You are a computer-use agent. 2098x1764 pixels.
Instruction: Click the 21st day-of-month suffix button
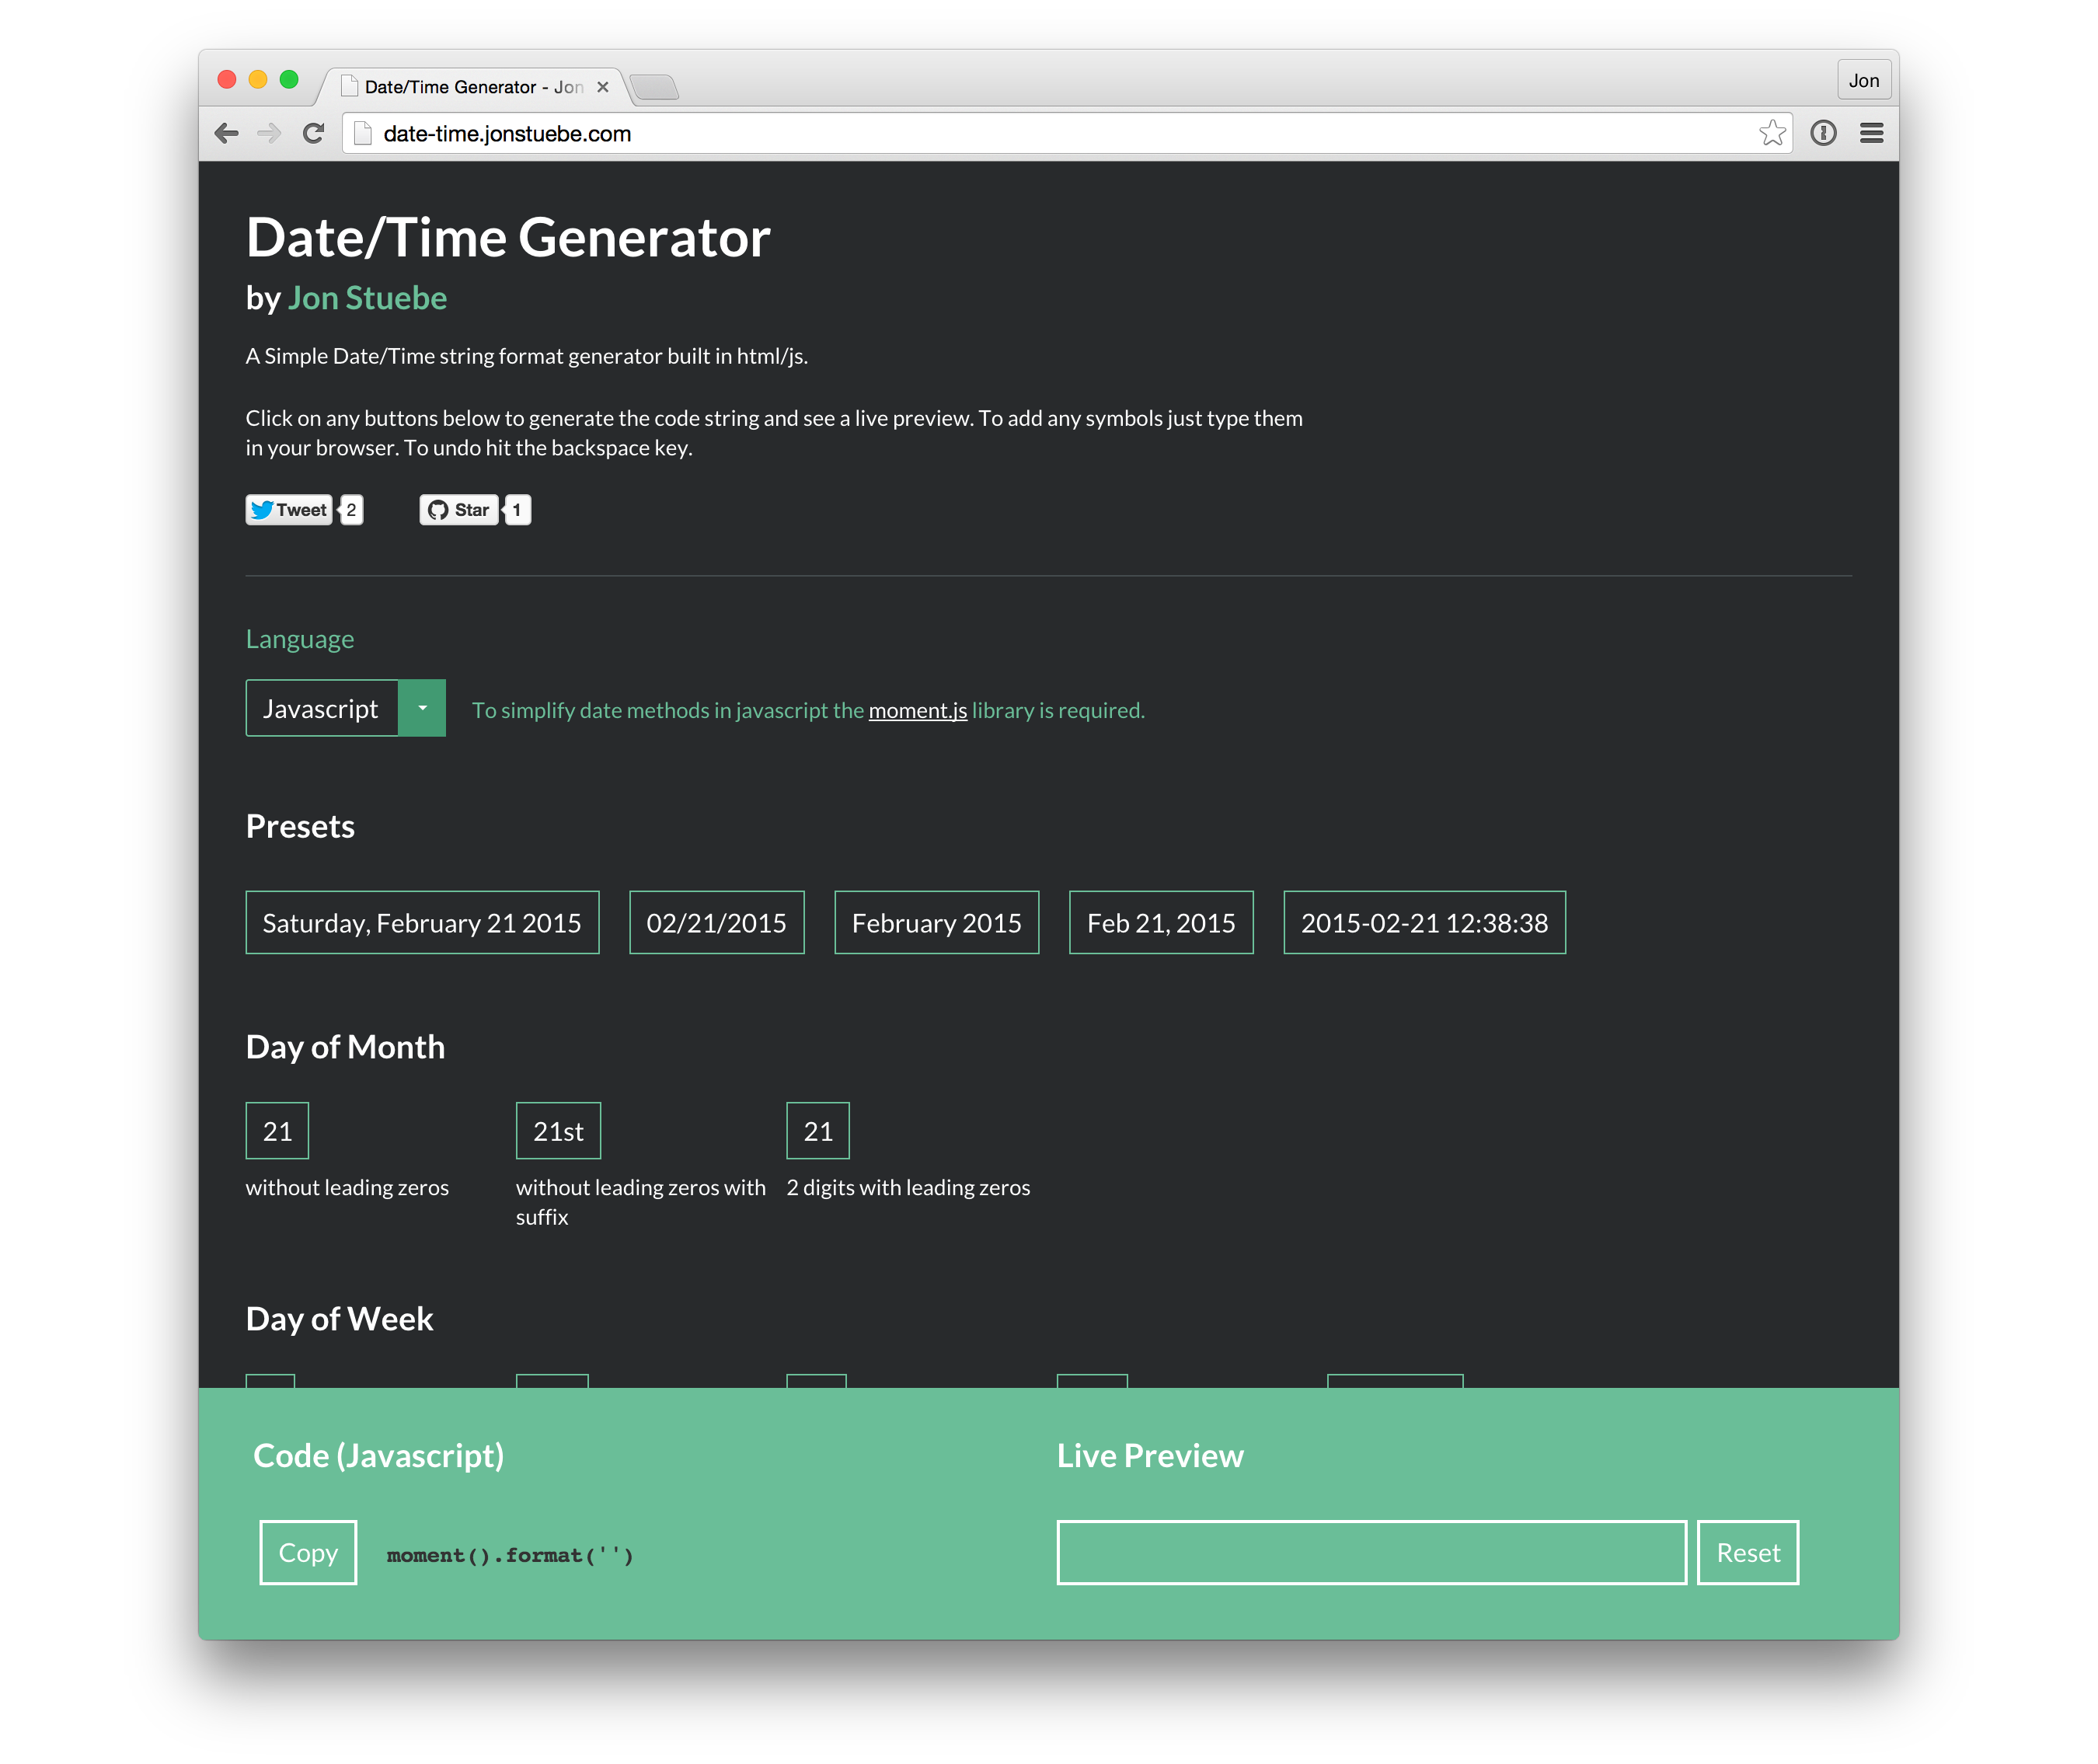point(557,1130)
